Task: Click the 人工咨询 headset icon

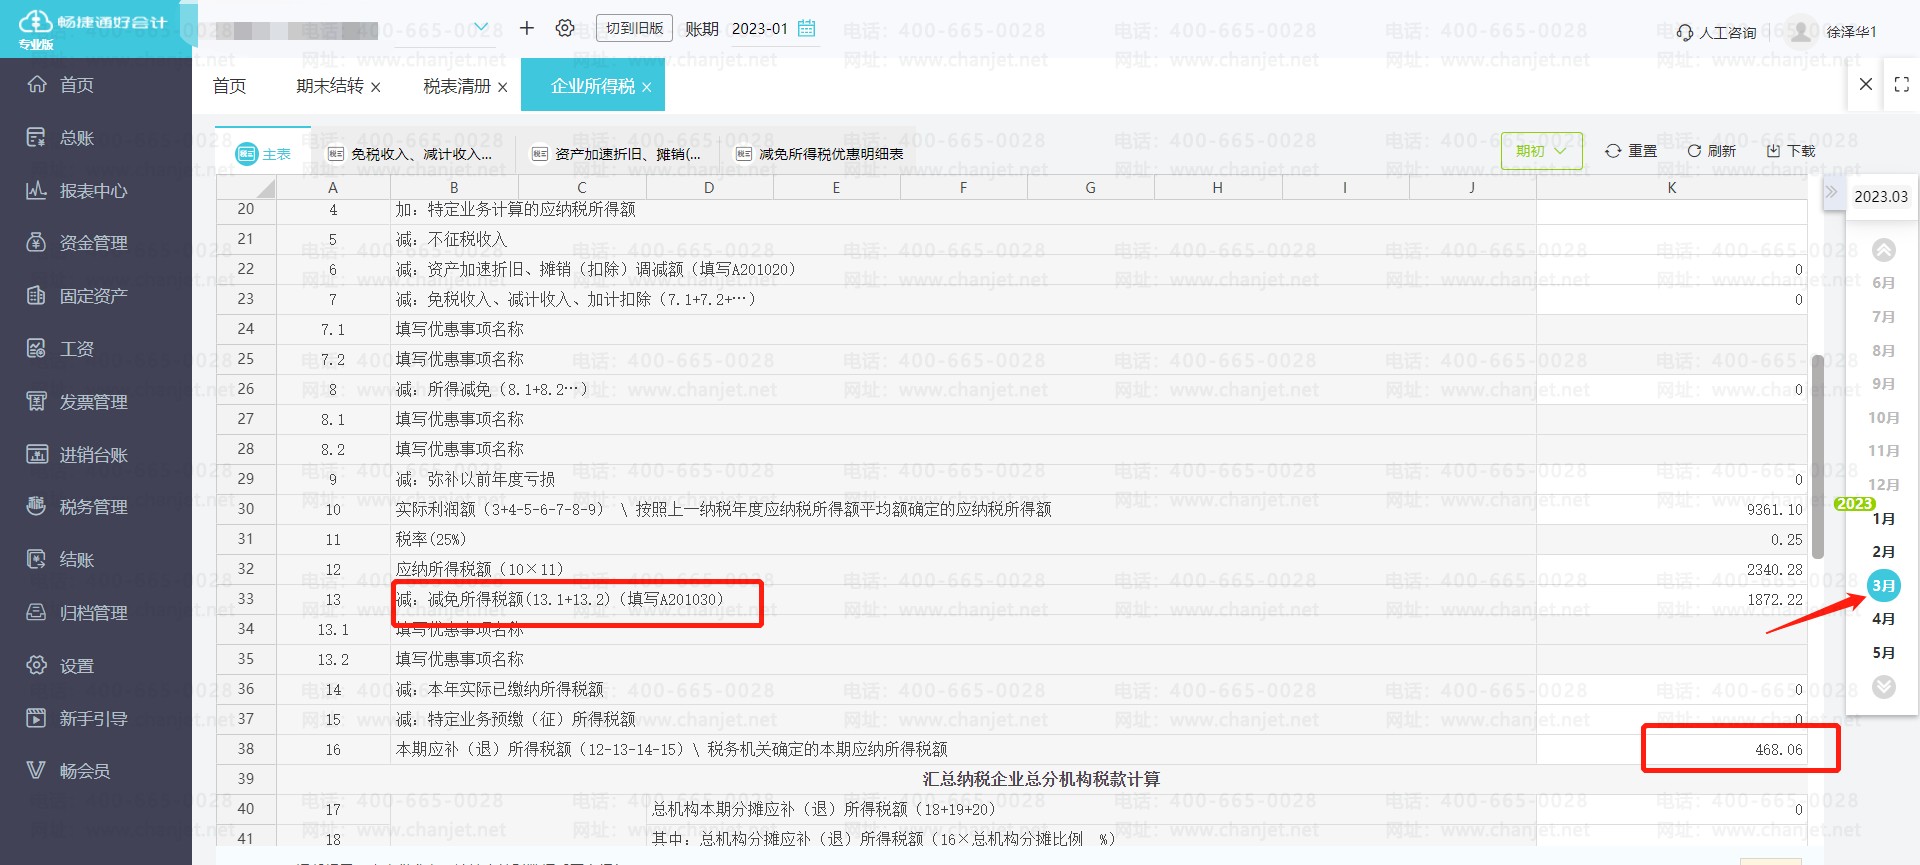Action: pyautogui.click(x=1685, y=32)
